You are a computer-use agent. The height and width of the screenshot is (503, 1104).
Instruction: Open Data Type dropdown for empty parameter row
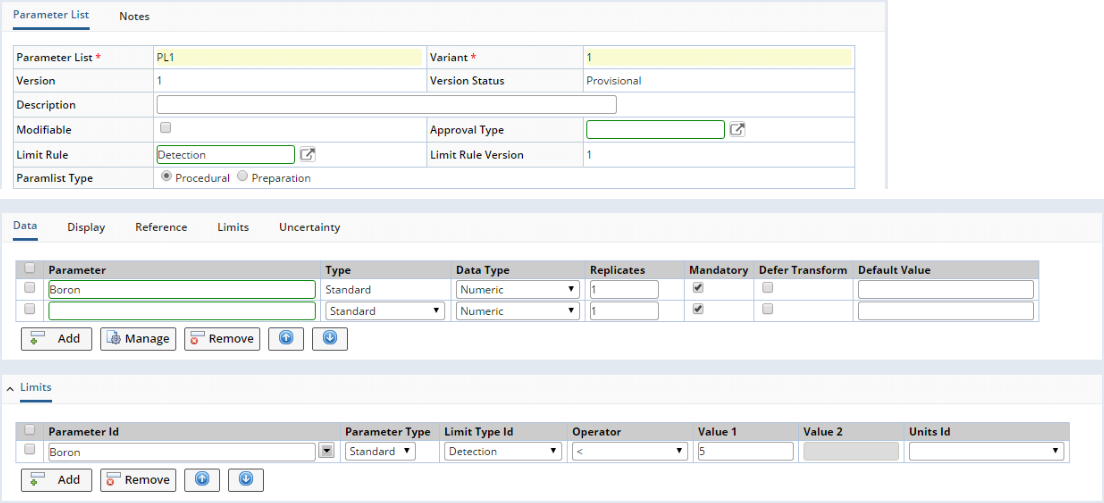[x=518, y=311]
